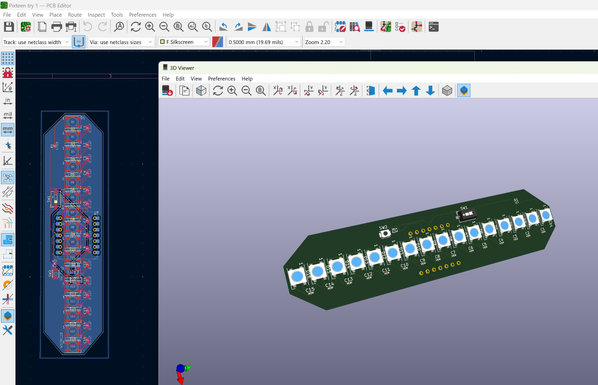
Task: Switch units to inches
Action: (8, 101)
